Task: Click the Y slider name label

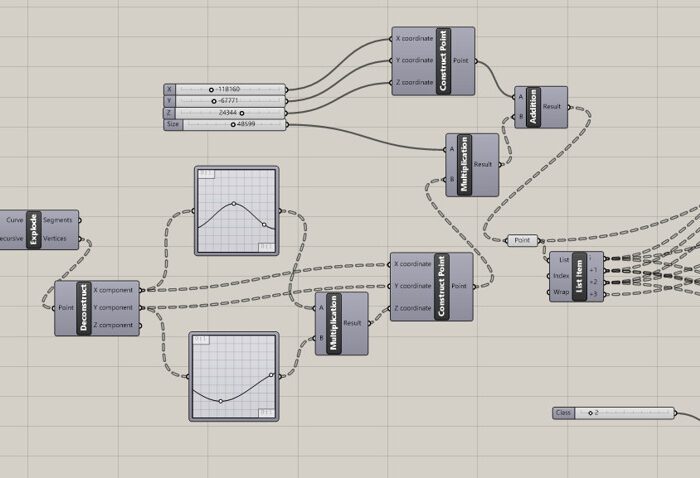Action: [170, 101]
